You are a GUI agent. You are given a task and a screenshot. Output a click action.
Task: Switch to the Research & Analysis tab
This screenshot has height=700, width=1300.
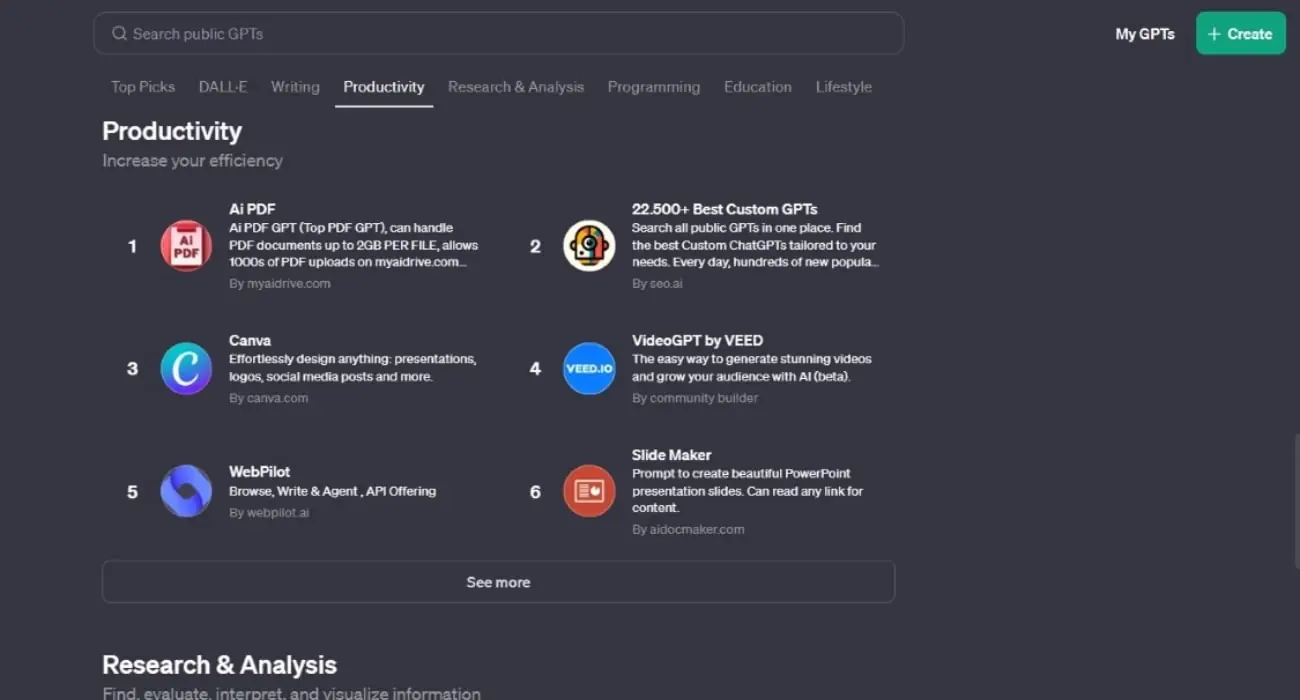click(x=516, y=87)
